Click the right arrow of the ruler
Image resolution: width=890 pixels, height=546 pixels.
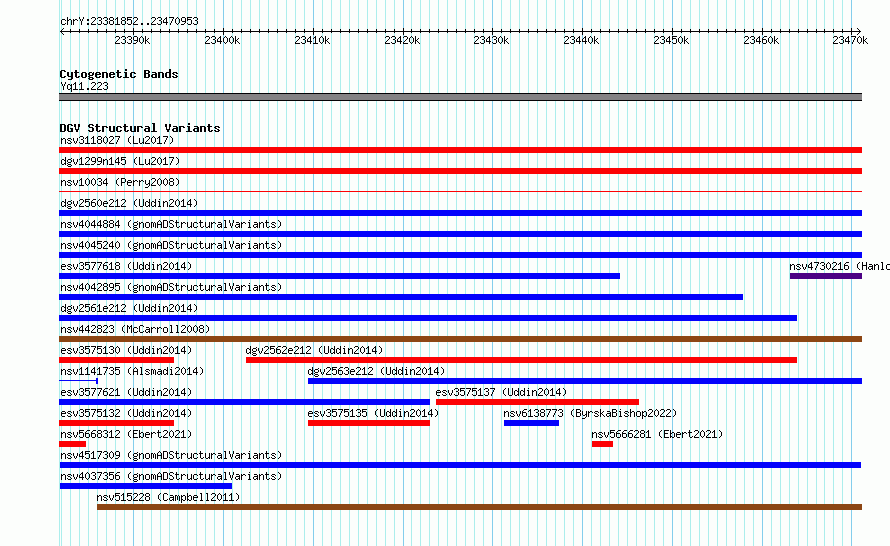pos(858,31)
